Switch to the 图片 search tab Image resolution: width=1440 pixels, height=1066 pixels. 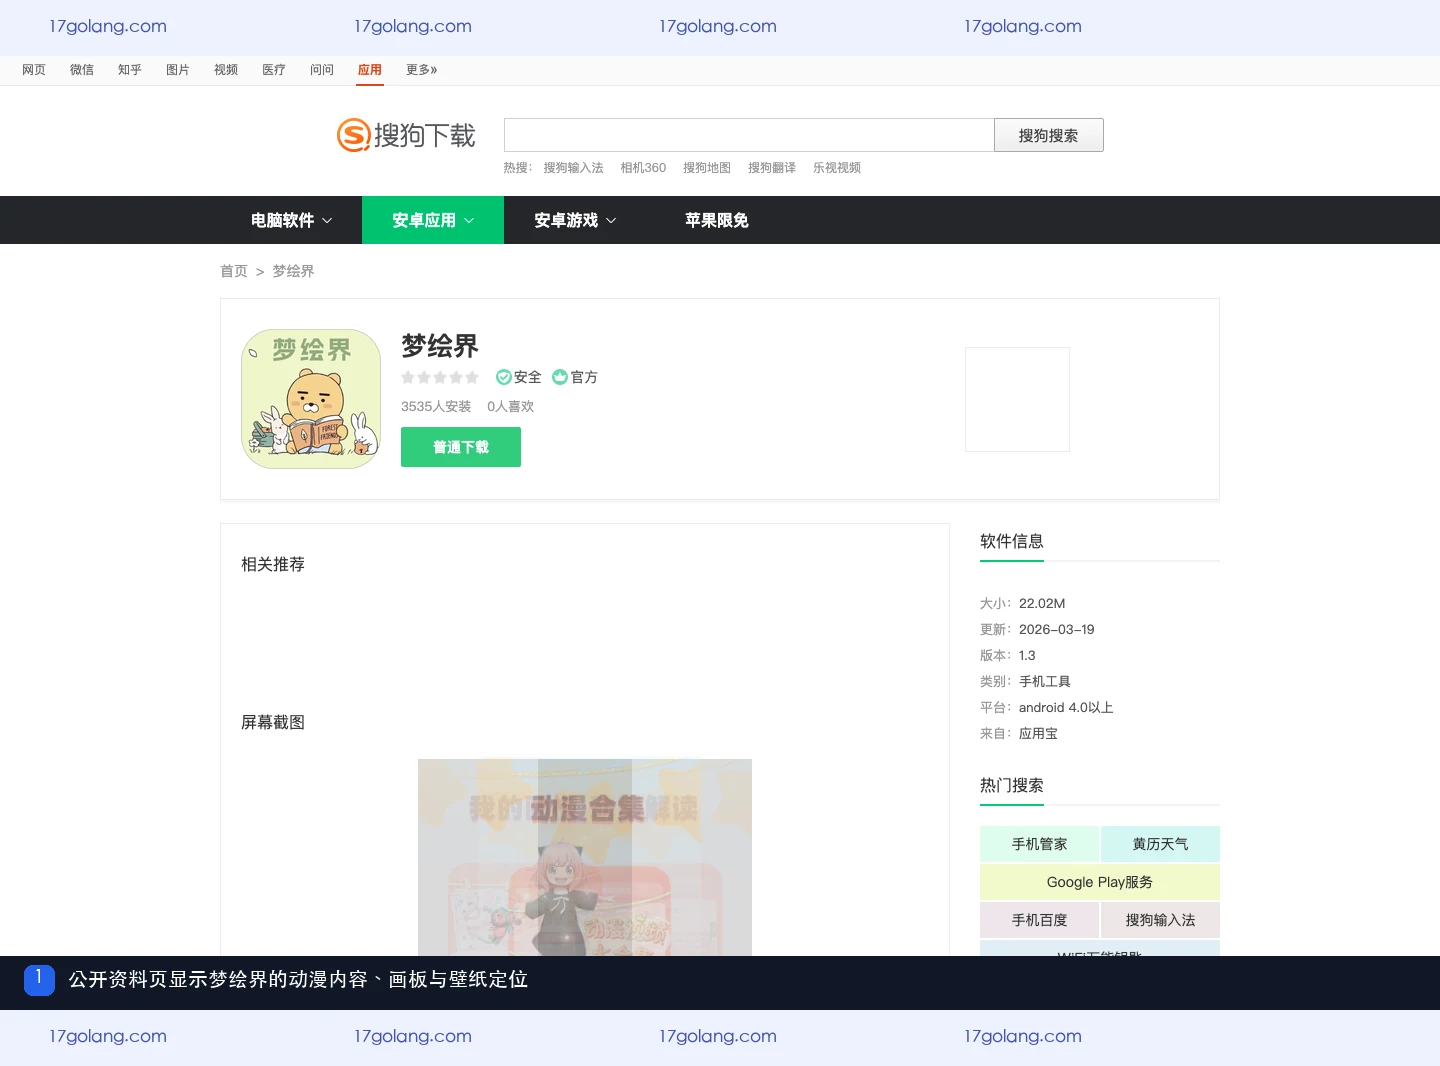point(178,70)
